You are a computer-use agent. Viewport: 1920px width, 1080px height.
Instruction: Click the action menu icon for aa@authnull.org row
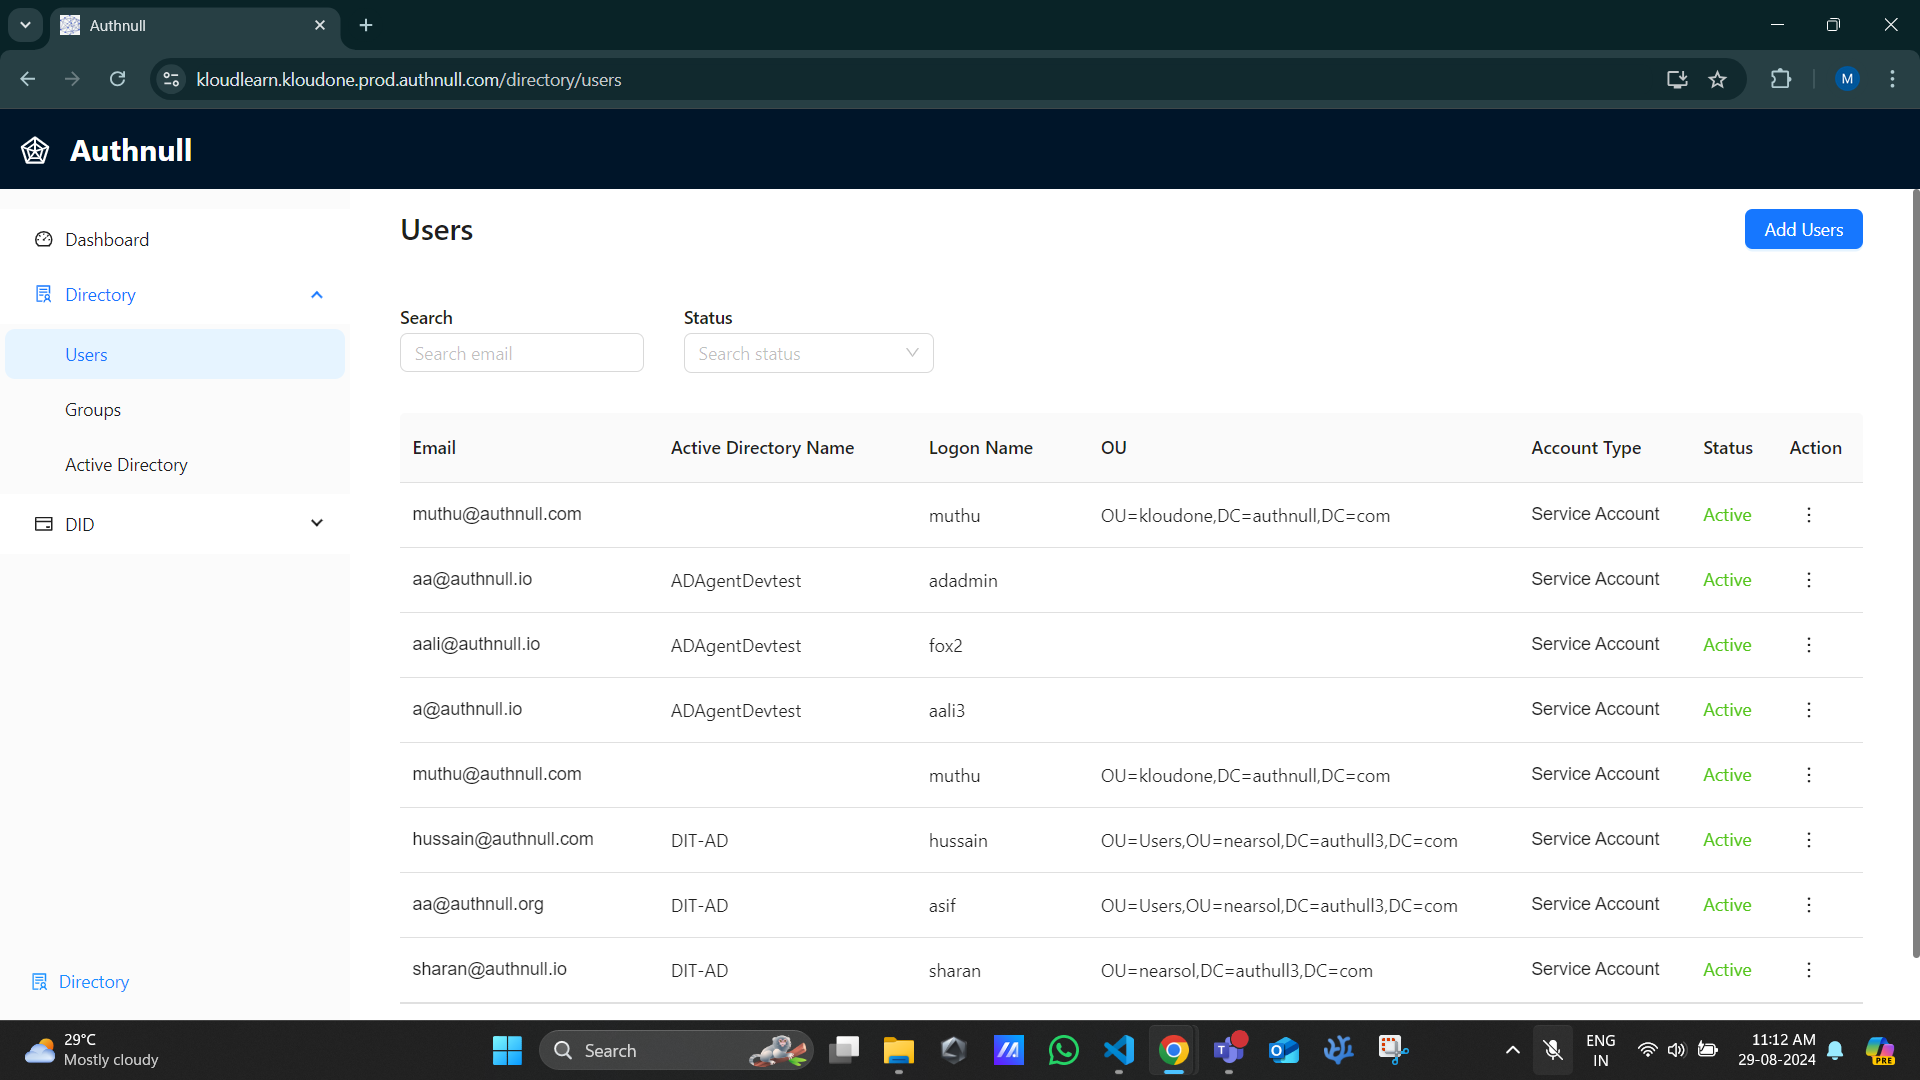pyautogui.click(x=1809, y=905)
